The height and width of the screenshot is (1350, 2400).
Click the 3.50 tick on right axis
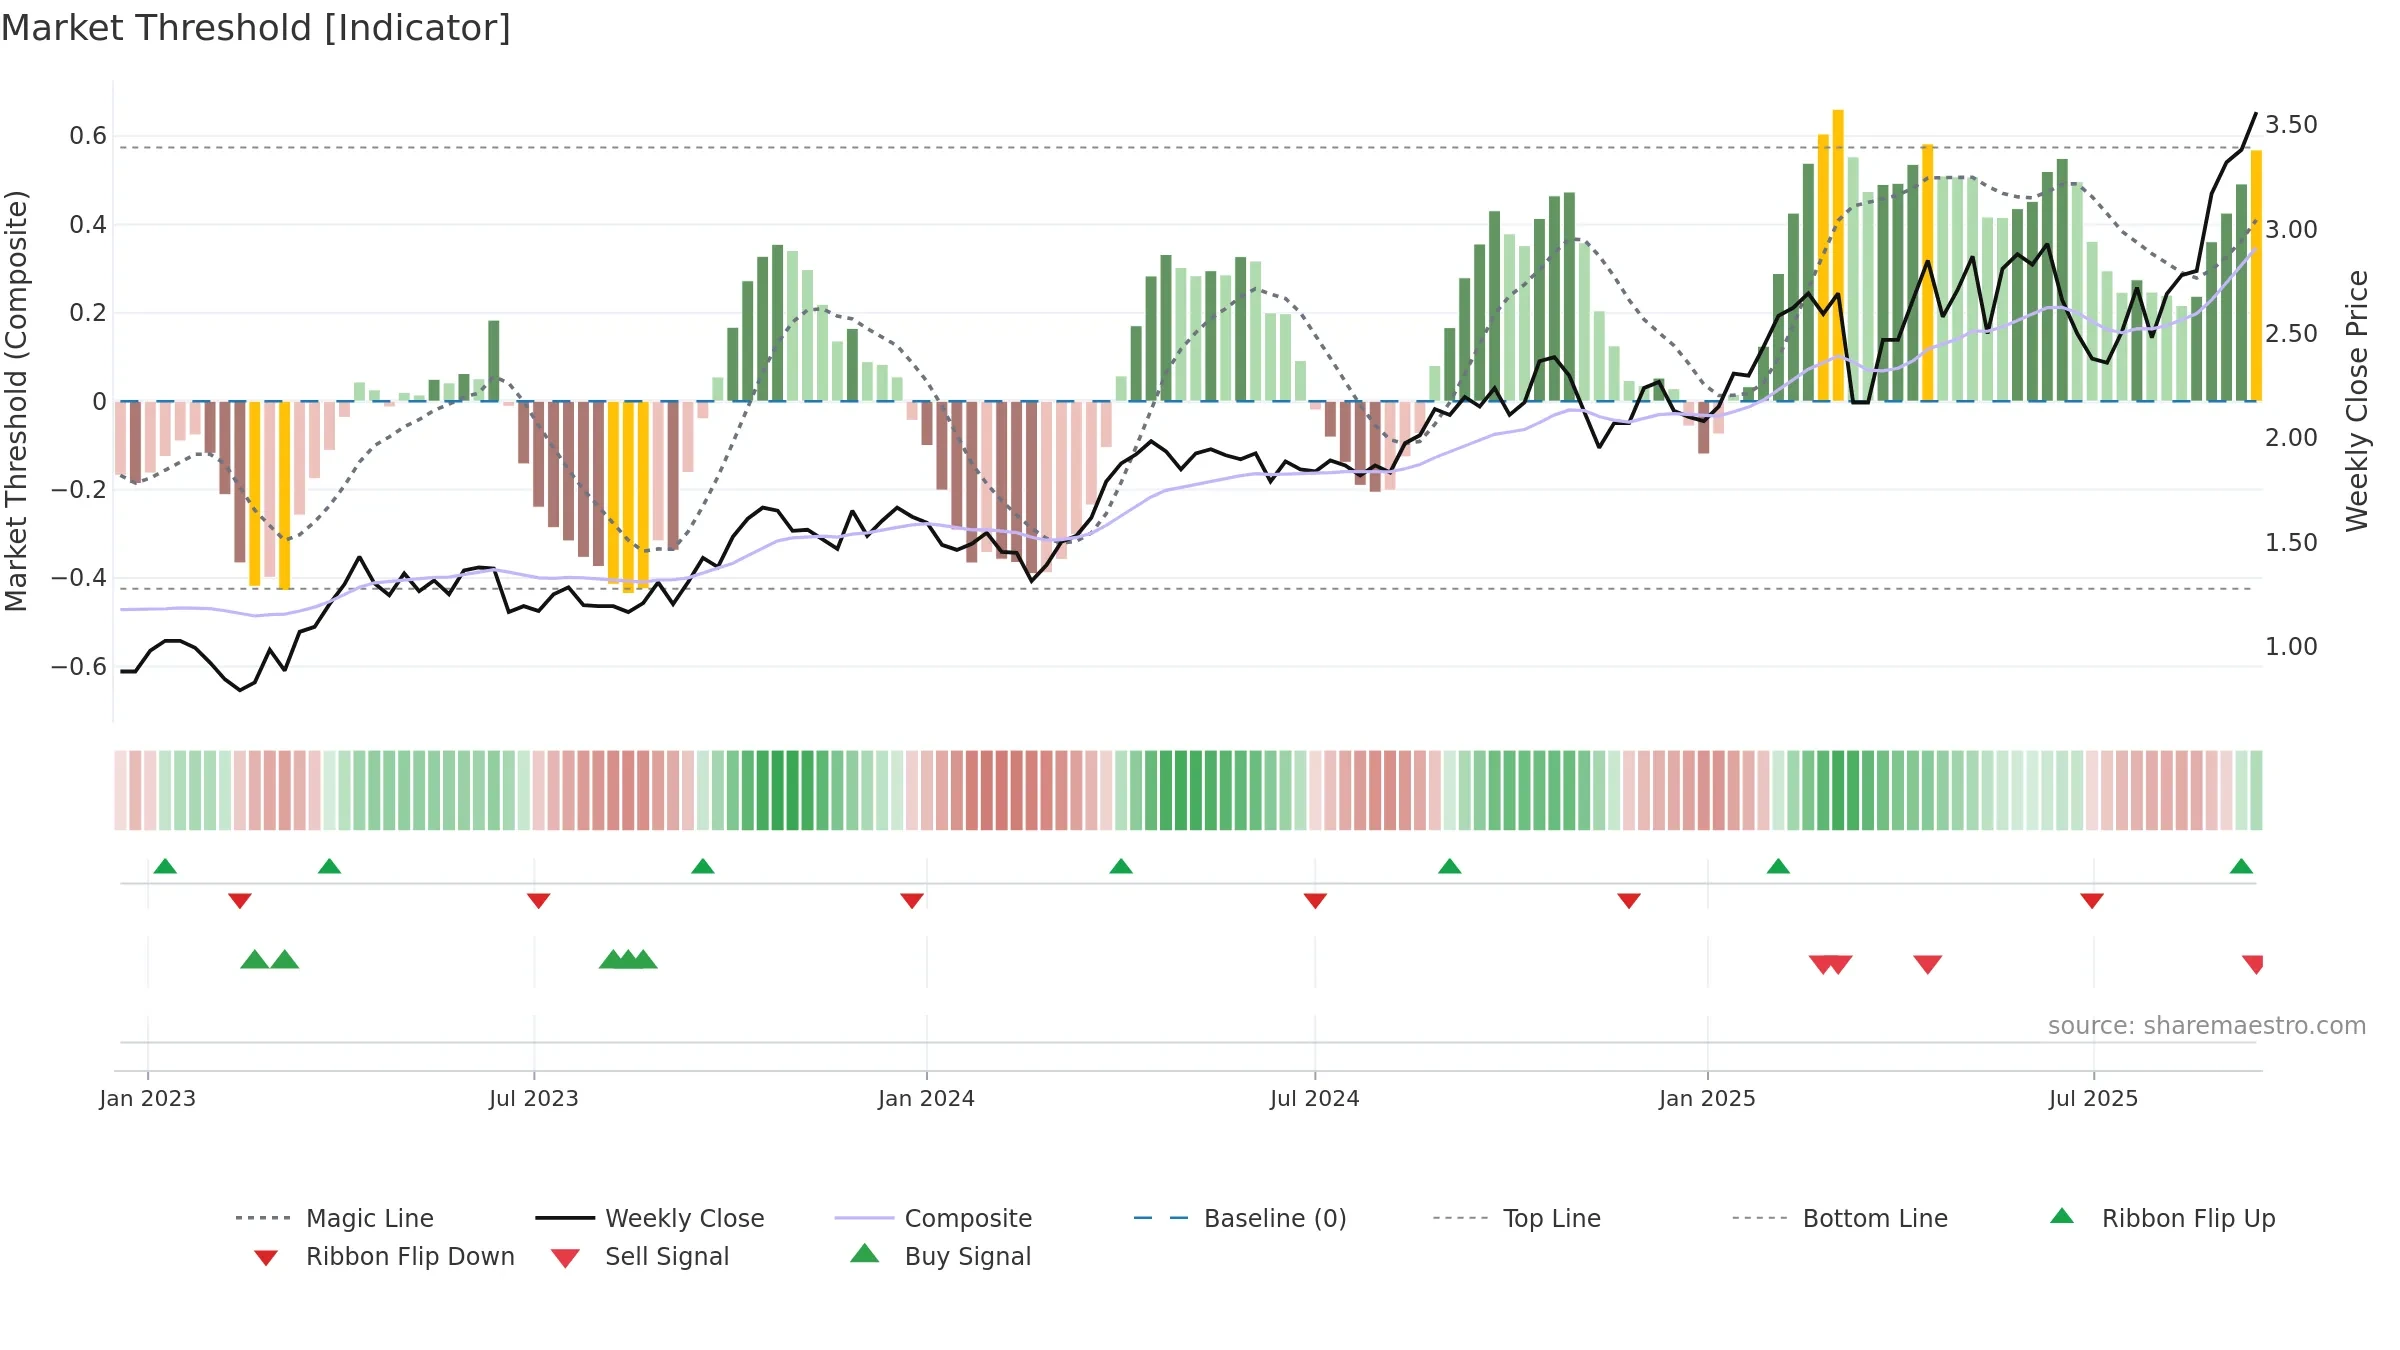click(2291, 125)
